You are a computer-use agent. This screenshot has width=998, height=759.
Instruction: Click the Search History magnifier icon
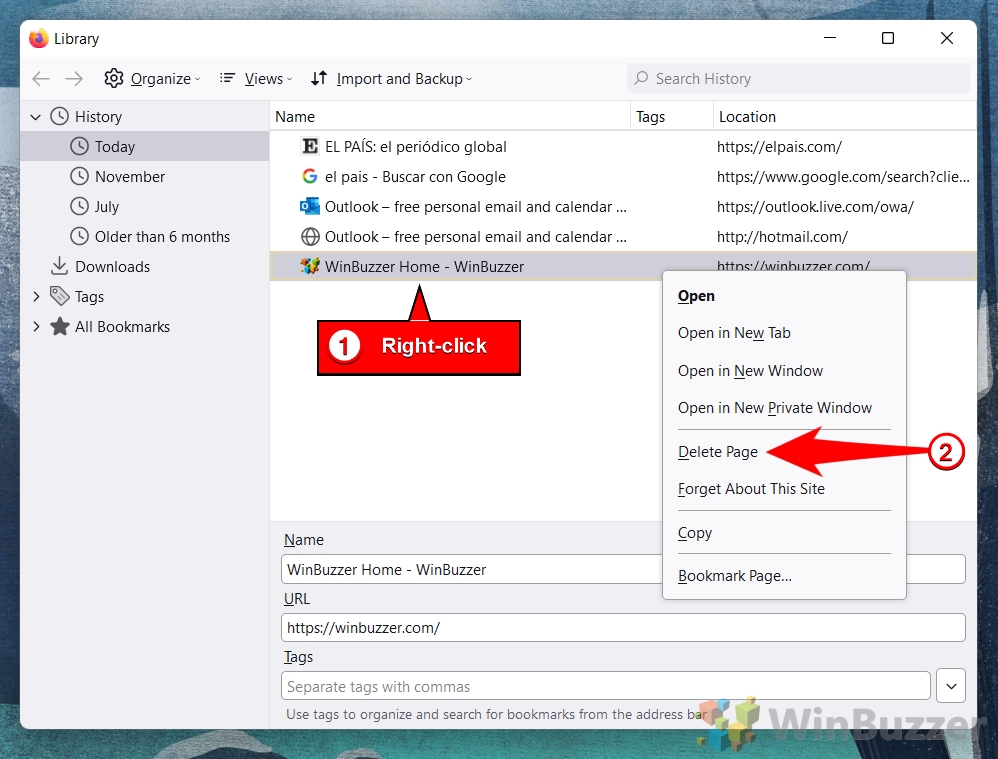[x=641, y=78]
